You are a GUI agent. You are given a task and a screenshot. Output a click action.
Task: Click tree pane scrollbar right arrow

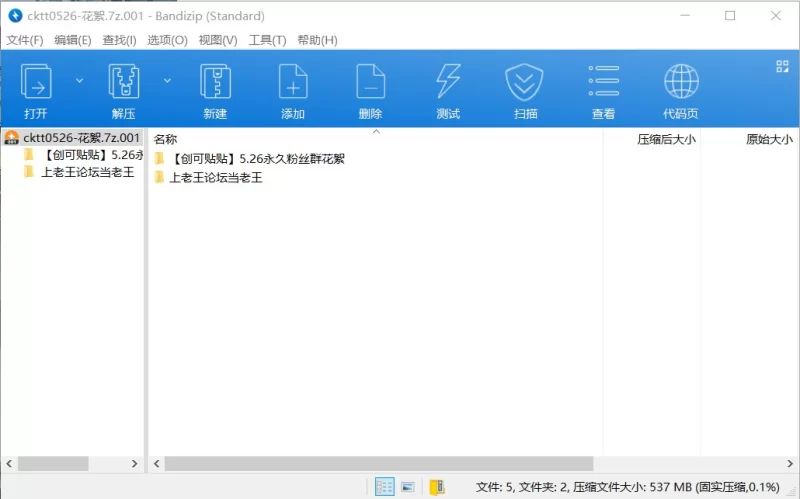[135, 464]
